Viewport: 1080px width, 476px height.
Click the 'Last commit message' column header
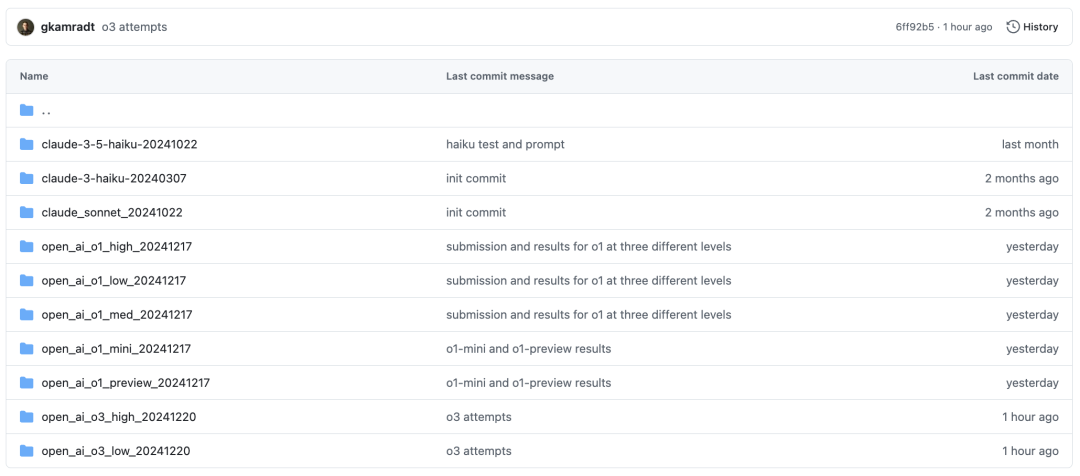tap(499, 76)
